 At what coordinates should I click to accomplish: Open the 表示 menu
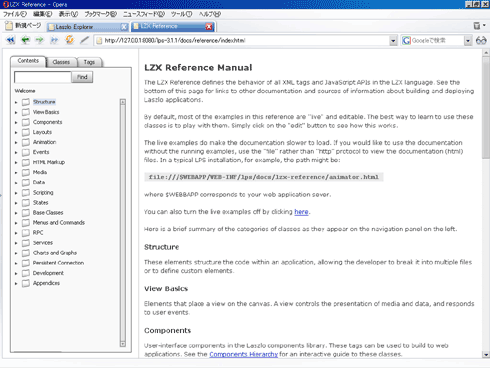pyautogui.click(x=68, y=14)
